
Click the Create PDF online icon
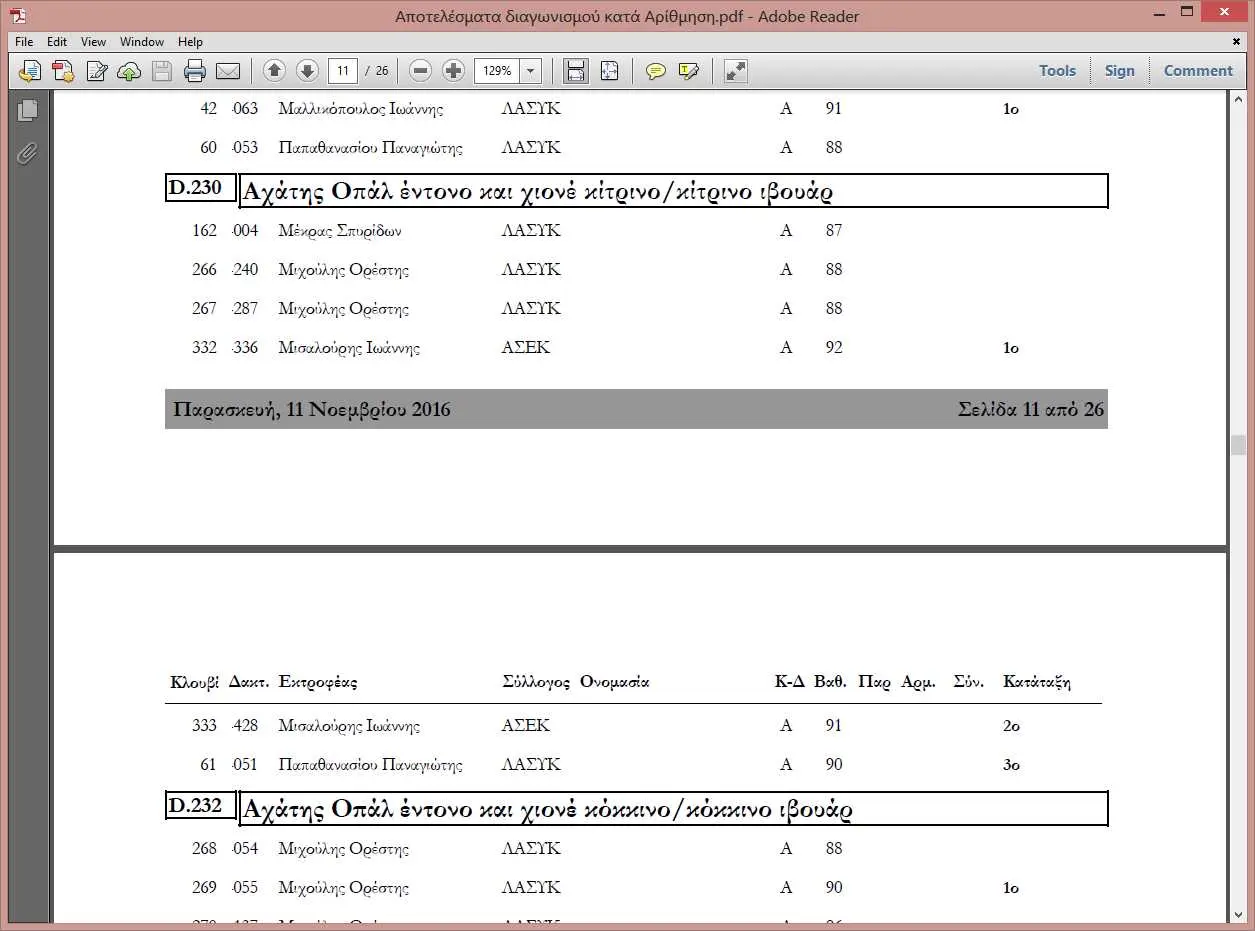point(63,71)
